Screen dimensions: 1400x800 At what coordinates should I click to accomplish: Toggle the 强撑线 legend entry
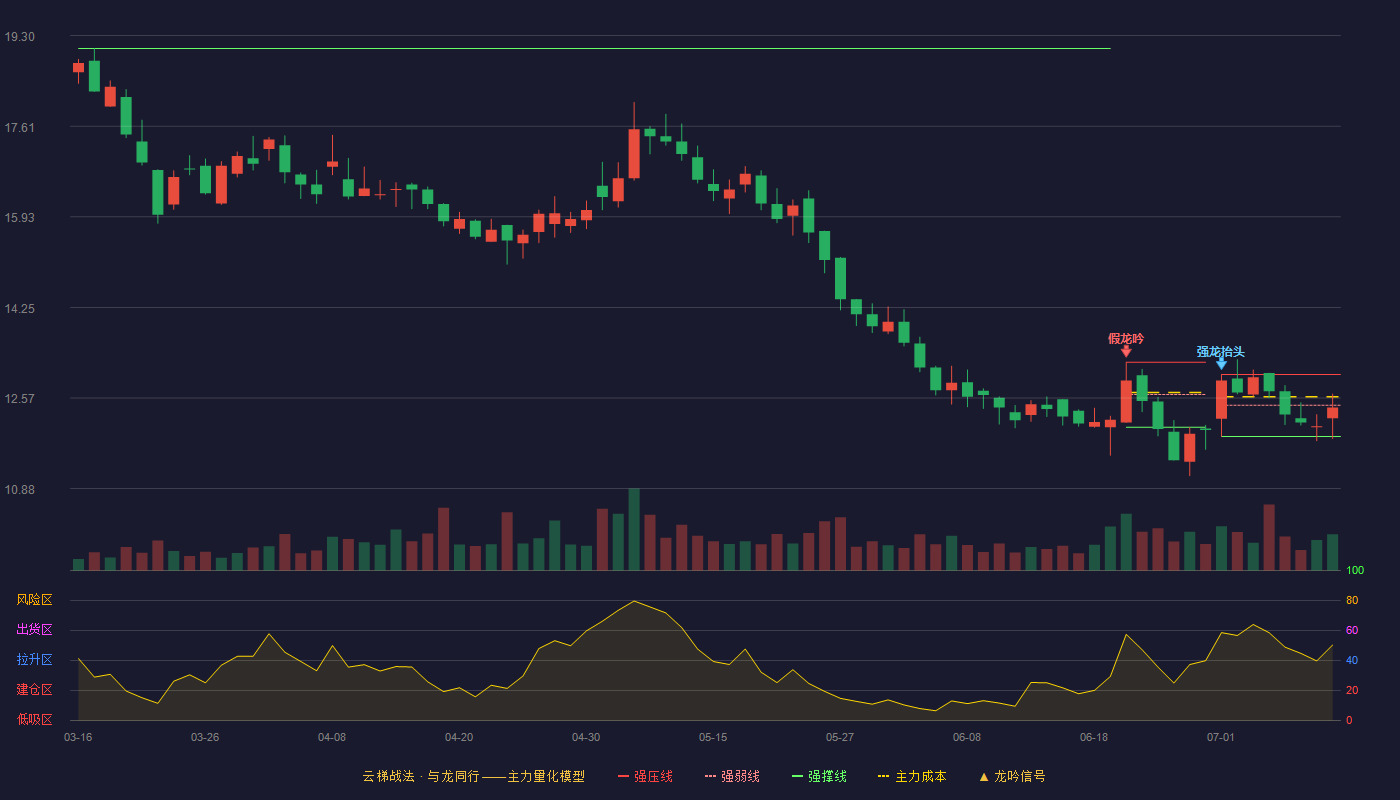coord(819,776)
